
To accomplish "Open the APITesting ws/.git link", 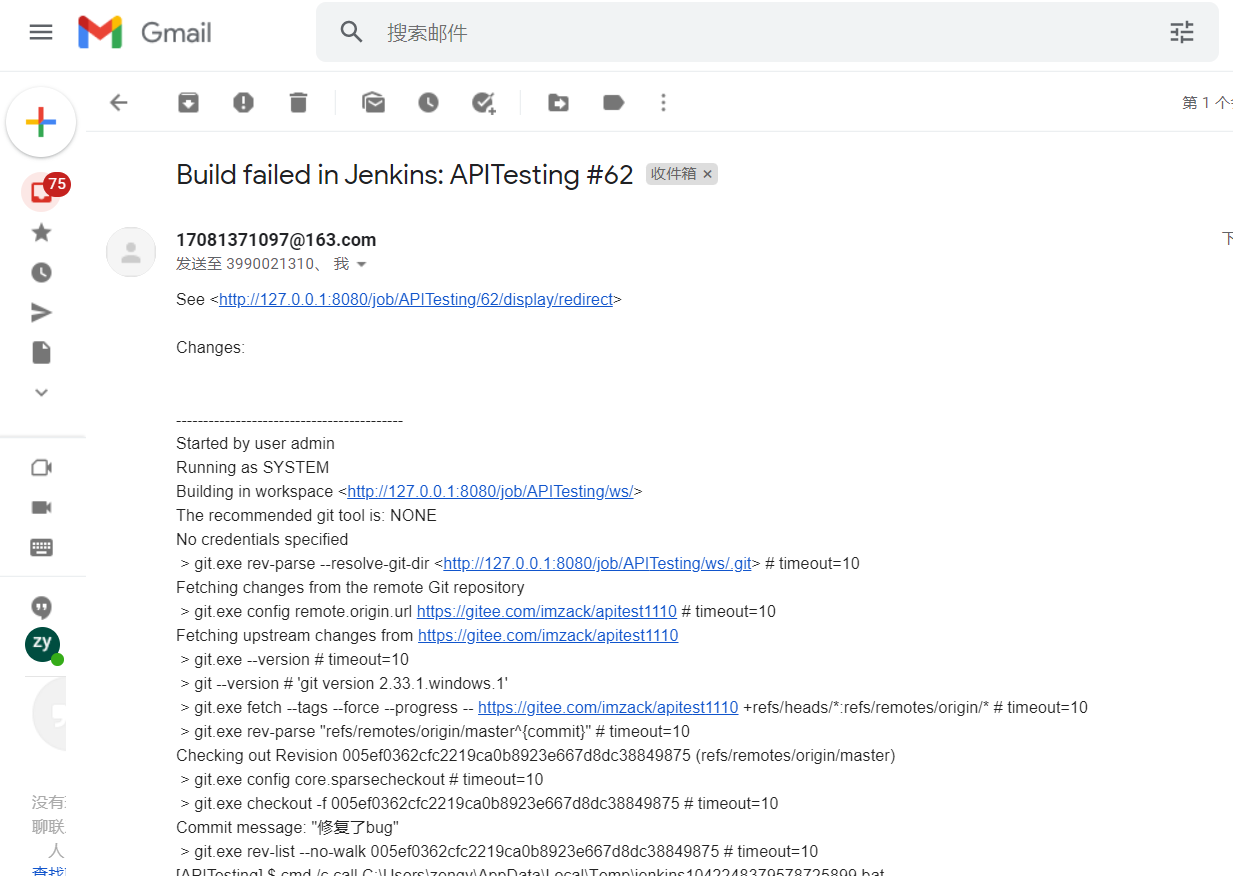I will 597,563.
